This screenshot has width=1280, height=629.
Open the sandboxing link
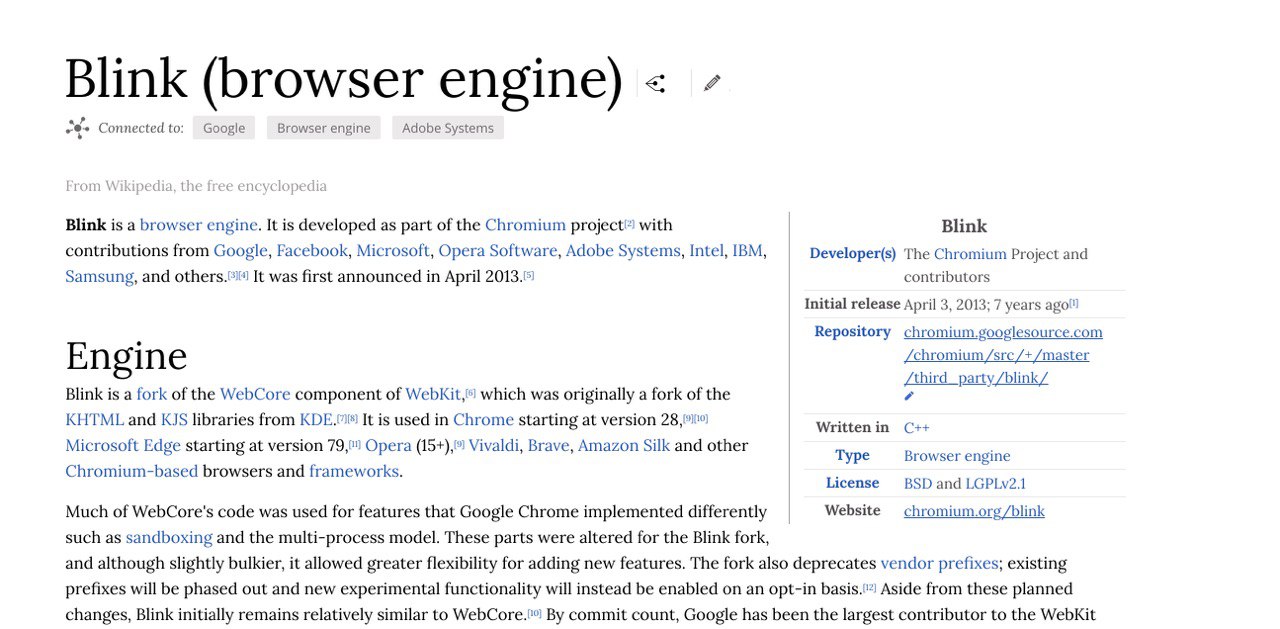click(169, 538)
